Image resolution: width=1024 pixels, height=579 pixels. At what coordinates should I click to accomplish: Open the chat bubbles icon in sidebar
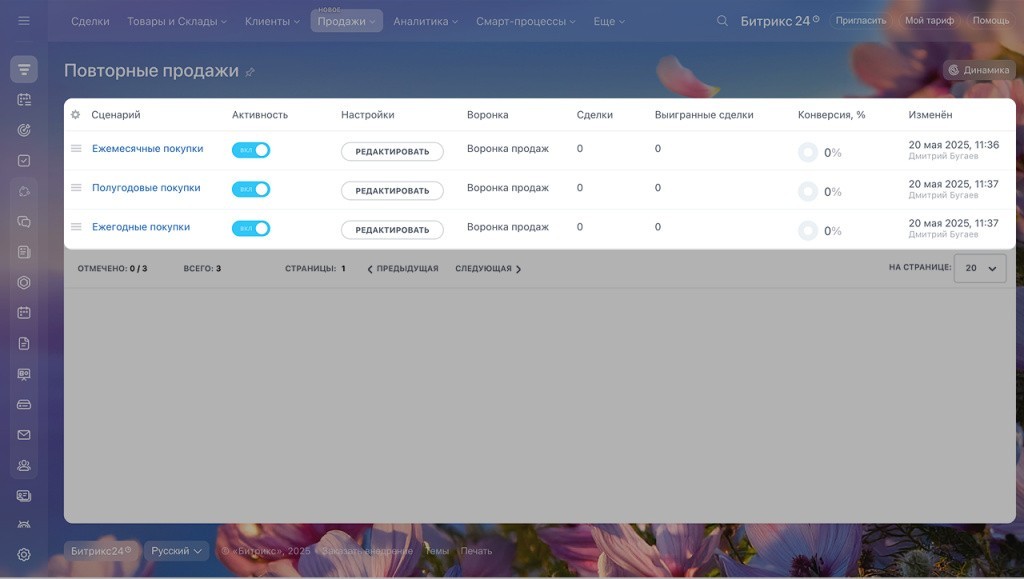(24, 222)
